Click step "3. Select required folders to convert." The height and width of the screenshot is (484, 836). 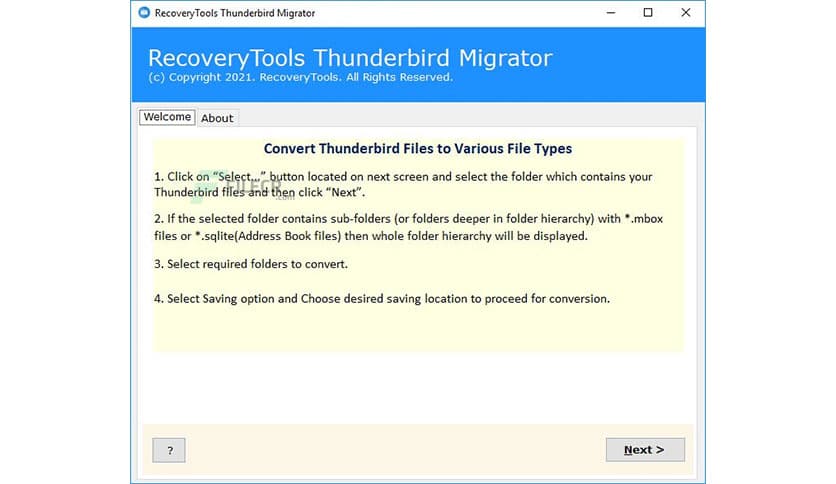(x=251, y=264)
